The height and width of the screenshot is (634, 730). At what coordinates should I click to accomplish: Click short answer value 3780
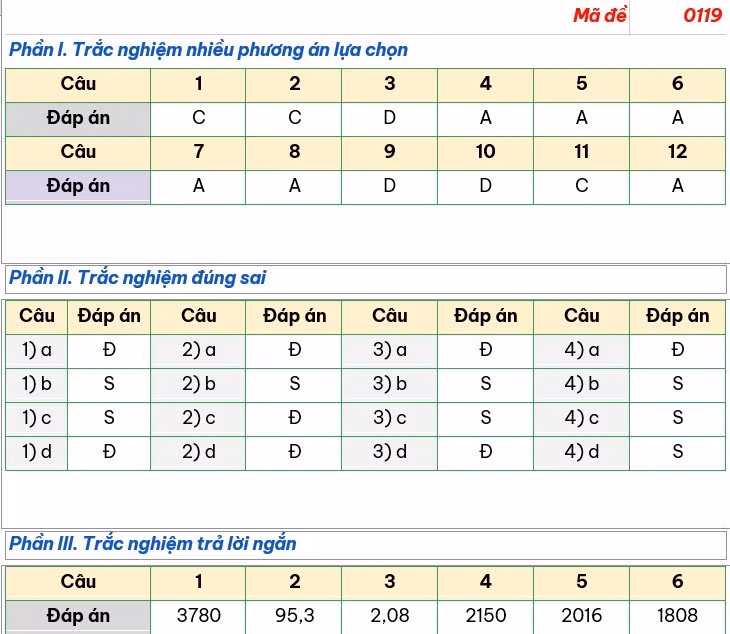(198, 616)
